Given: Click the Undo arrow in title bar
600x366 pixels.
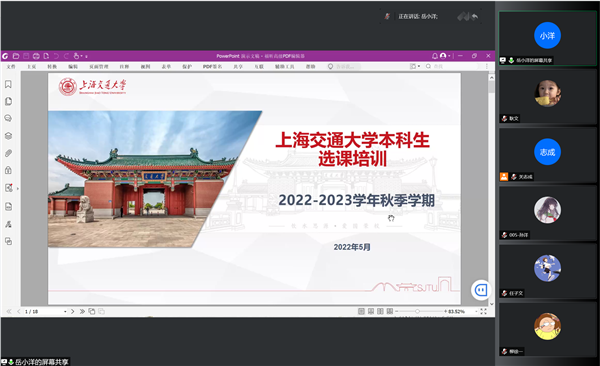Looking at the screenshot, I should click(x=56, y=56).
